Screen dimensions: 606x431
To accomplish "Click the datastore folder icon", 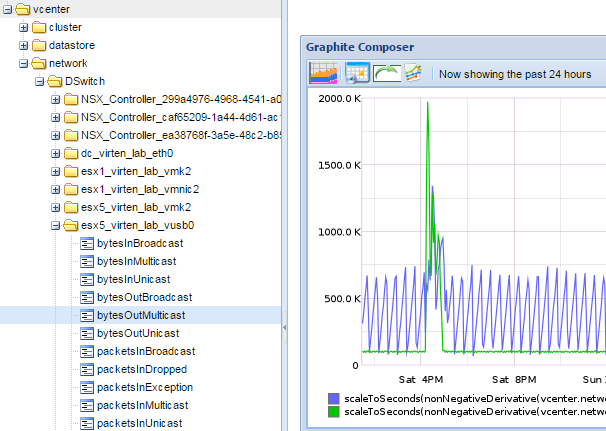I will (x=39, y=45).
